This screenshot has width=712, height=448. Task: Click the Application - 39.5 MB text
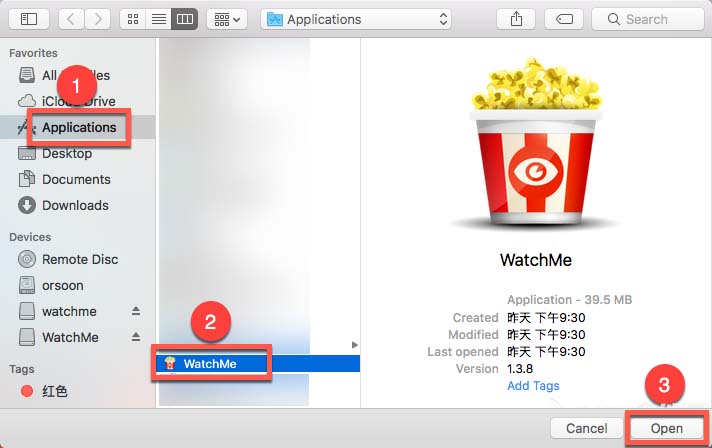pos(569,300)
